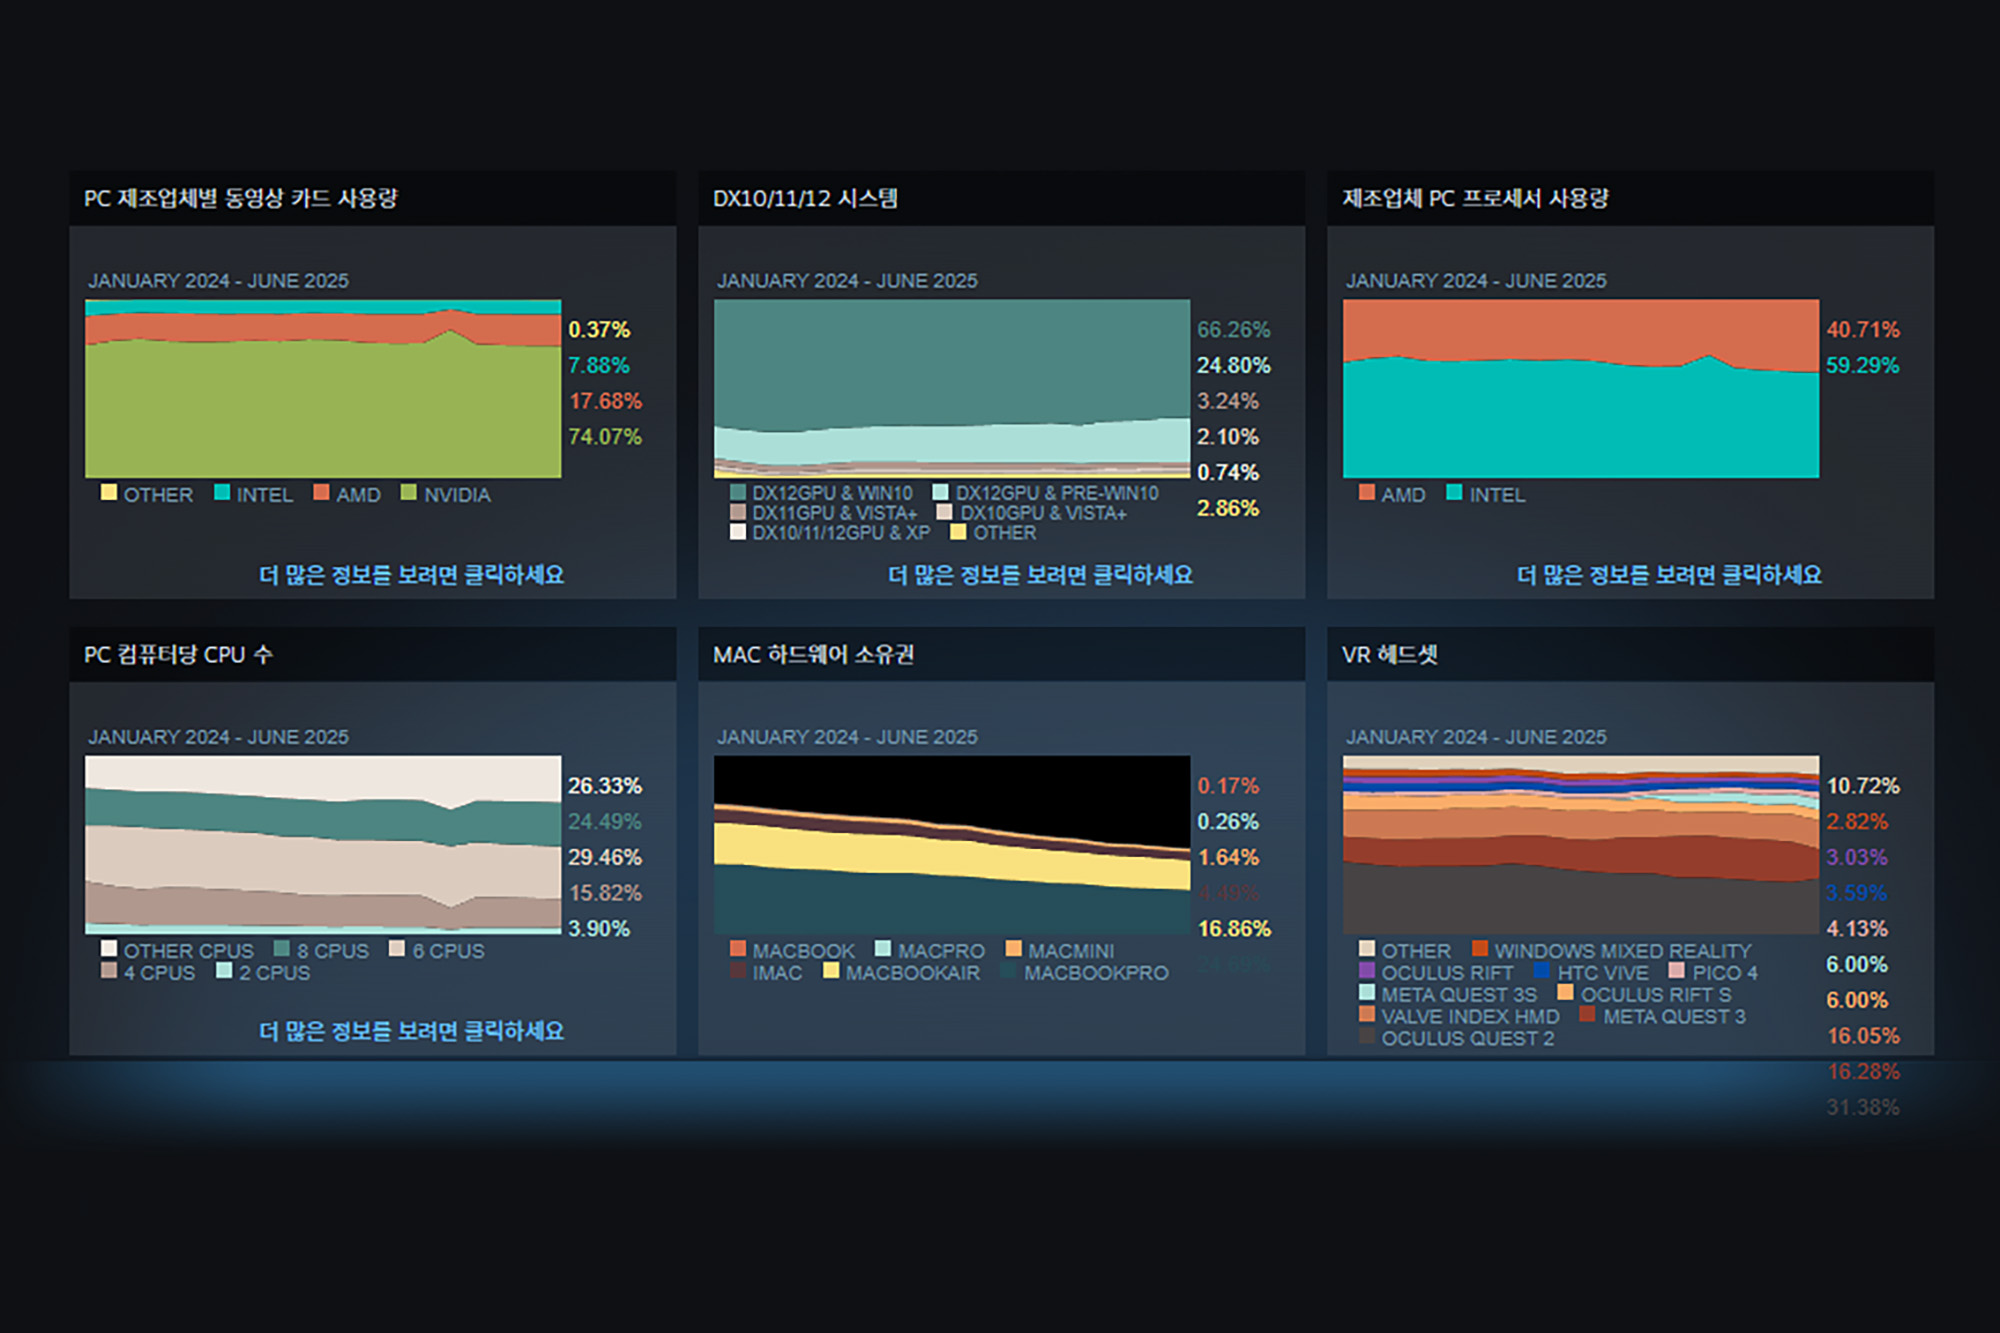Click the DX12GPU & WIN10 legend swatch

pos(738,492)
